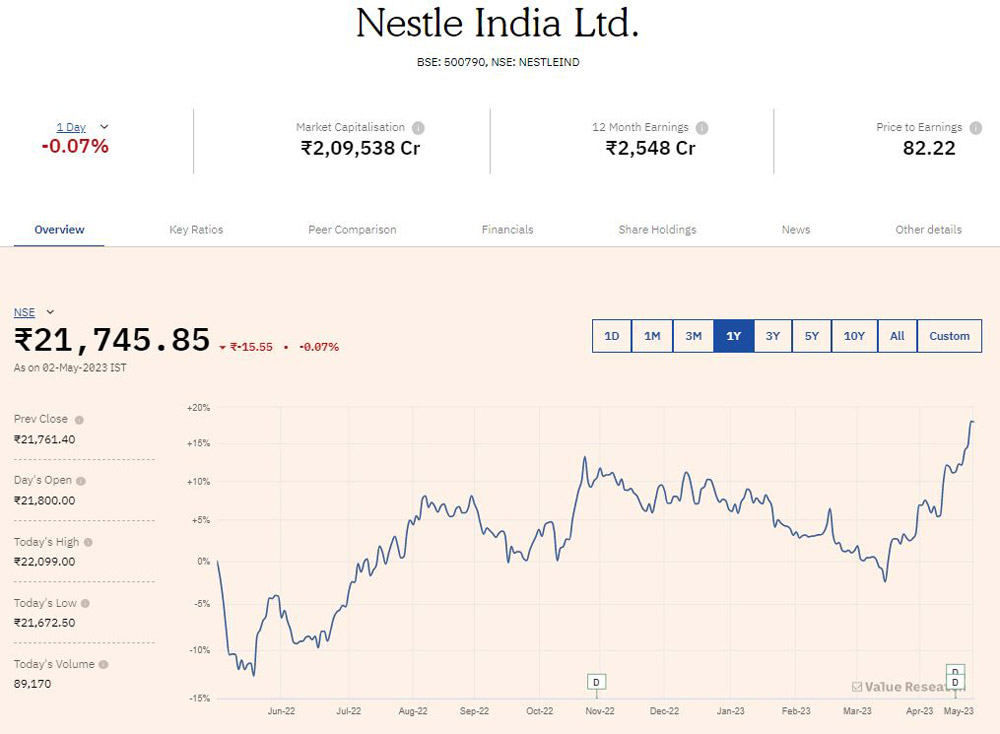Show the All time chart range
The width and height of the screenshot is (1000, 734).
pyautogui.click(x=897, y=336)
